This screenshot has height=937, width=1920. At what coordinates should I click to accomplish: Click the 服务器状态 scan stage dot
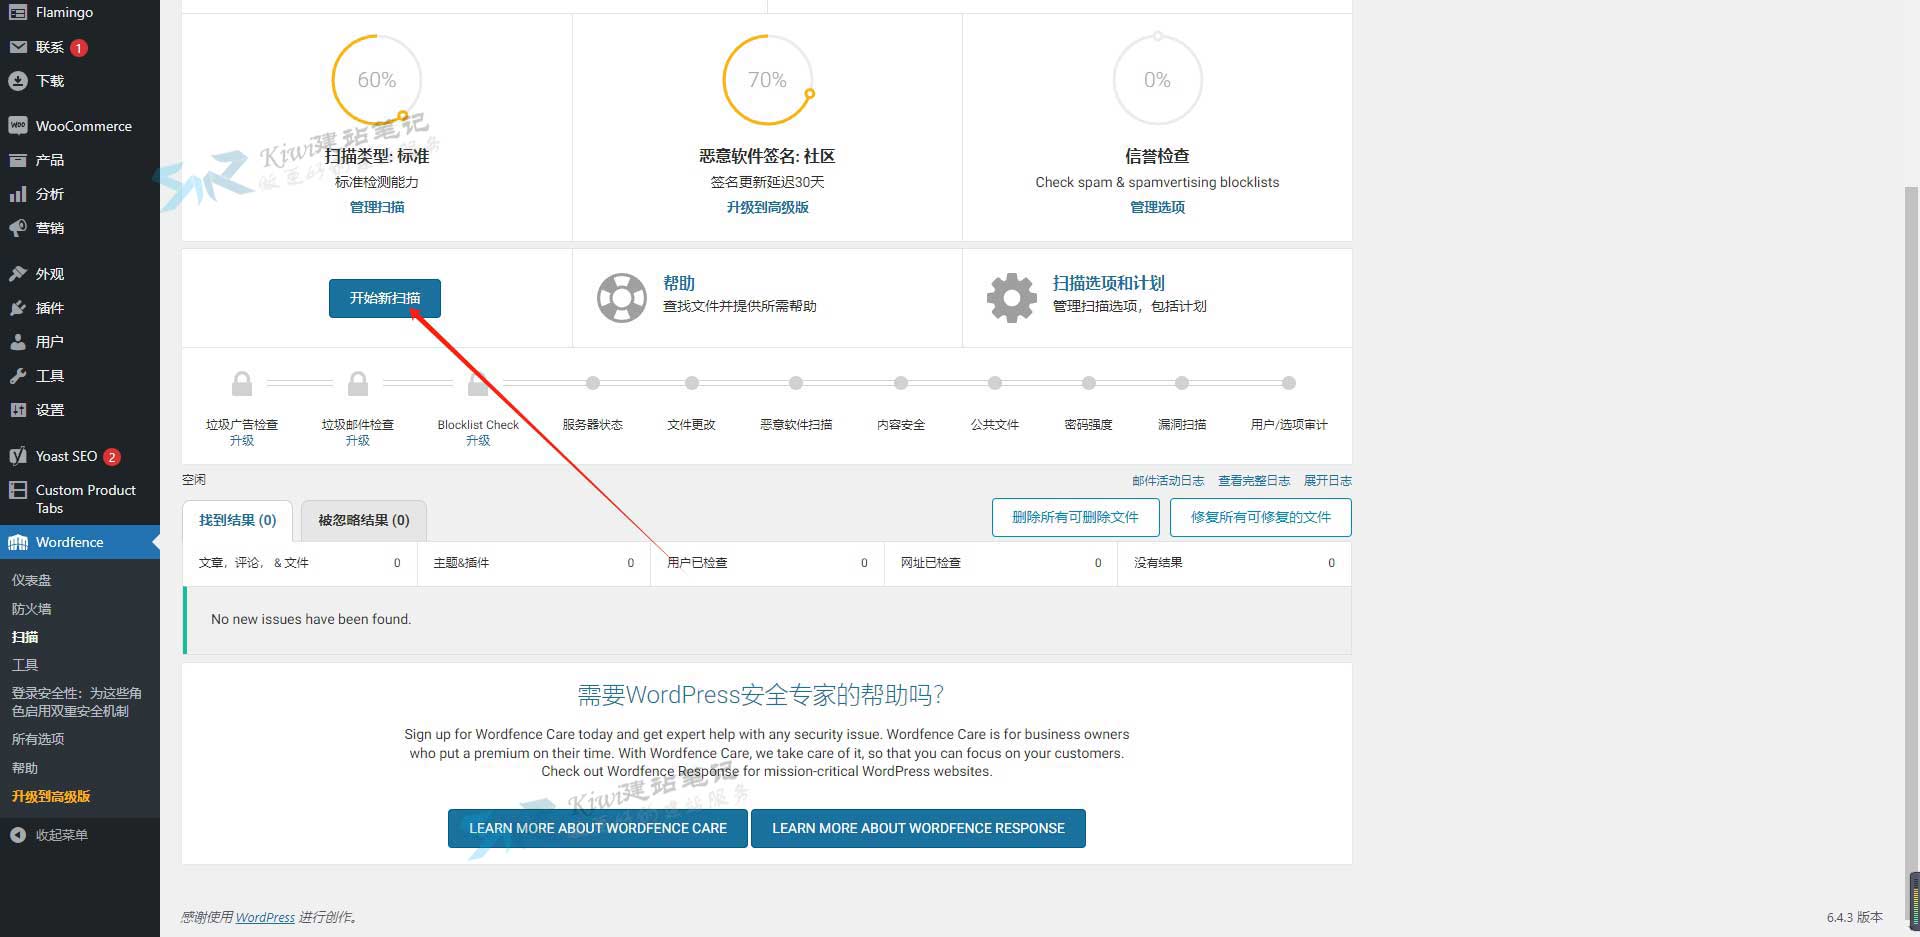pyautogui.click(x=593, y=383)
